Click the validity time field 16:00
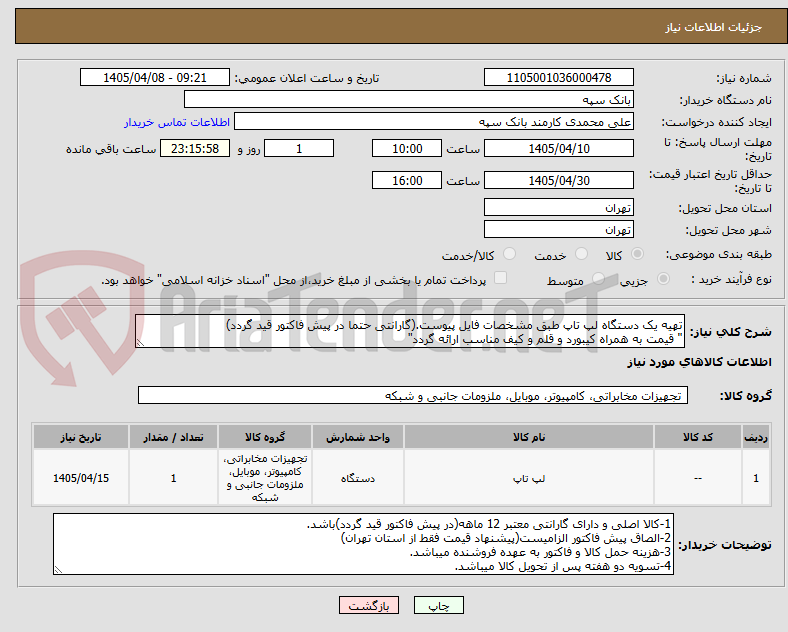Screen dimensions: 788x632 coord(407,180)
